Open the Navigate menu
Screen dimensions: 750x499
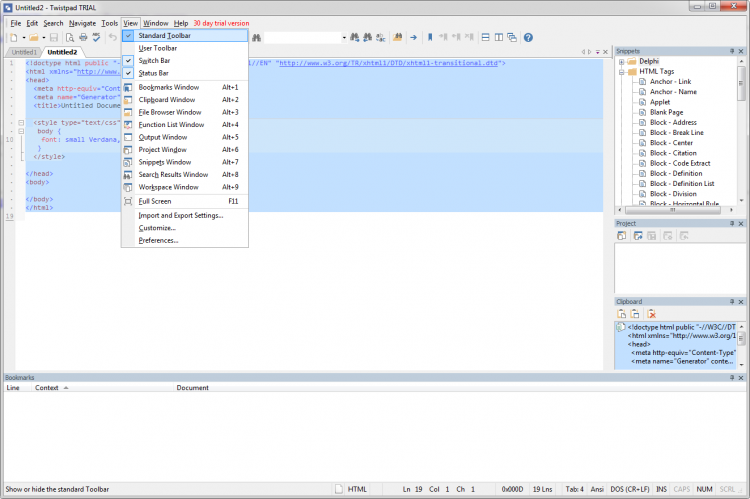(82, 23)
